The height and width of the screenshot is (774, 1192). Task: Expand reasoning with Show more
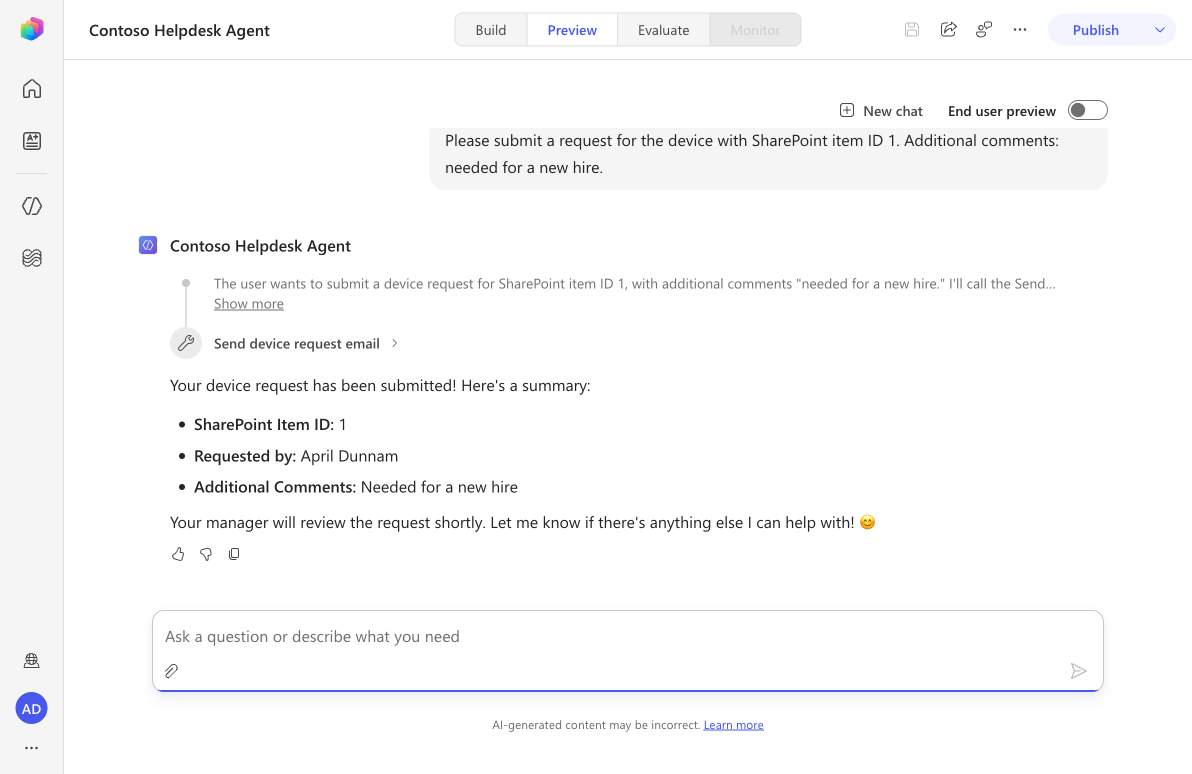point(249,303)
